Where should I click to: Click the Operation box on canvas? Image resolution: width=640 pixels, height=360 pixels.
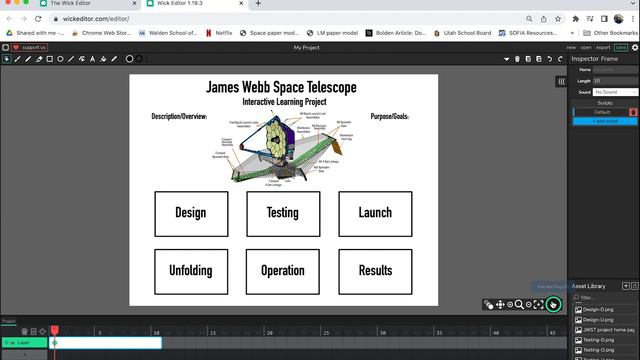pos(283,272)
